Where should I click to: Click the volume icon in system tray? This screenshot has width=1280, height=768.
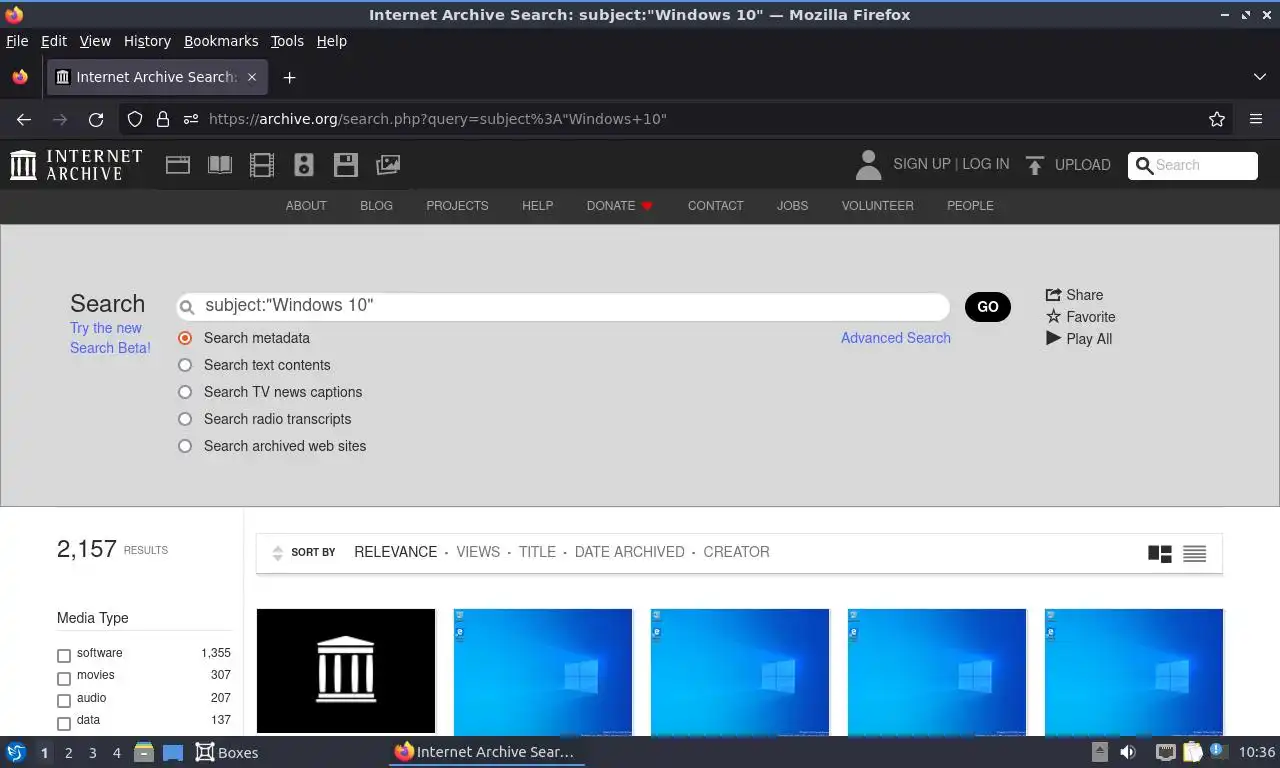pyautogui.click(x=1128, y=752)
